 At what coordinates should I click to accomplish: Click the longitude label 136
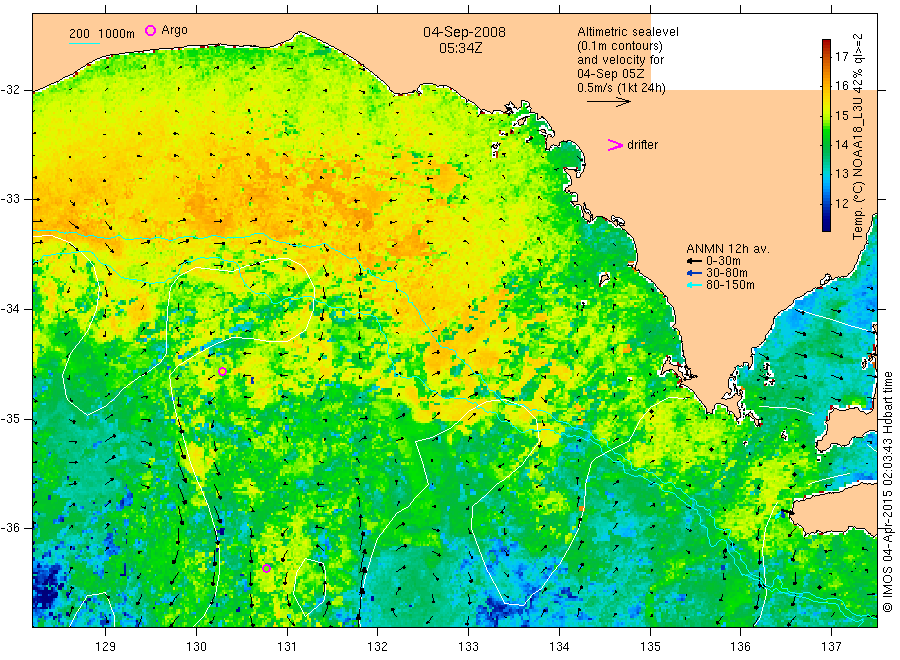(x=740, y=646)
